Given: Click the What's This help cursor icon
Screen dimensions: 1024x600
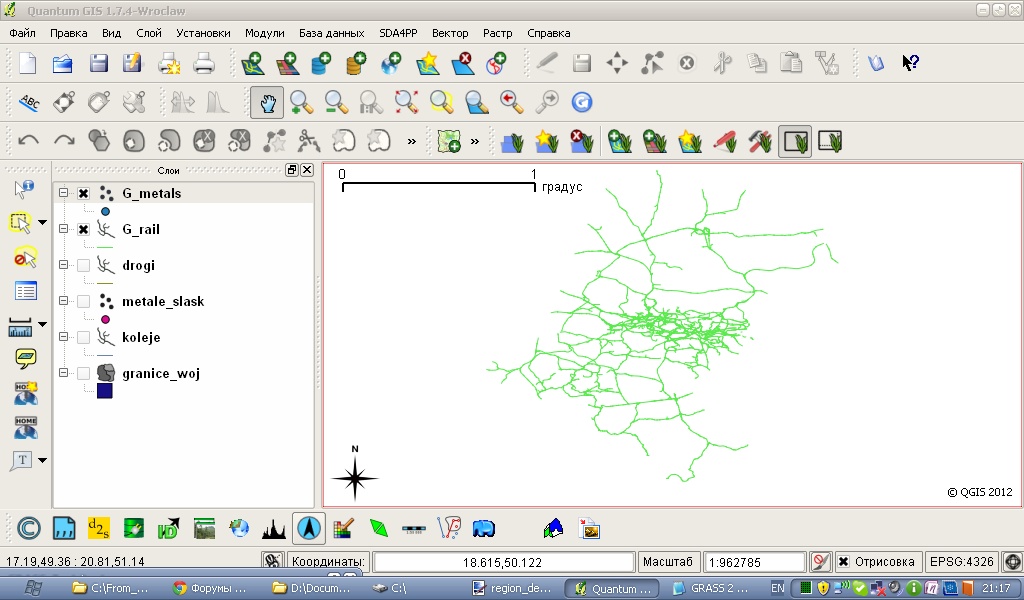Looking at the screenshot, I should point(910,63).
